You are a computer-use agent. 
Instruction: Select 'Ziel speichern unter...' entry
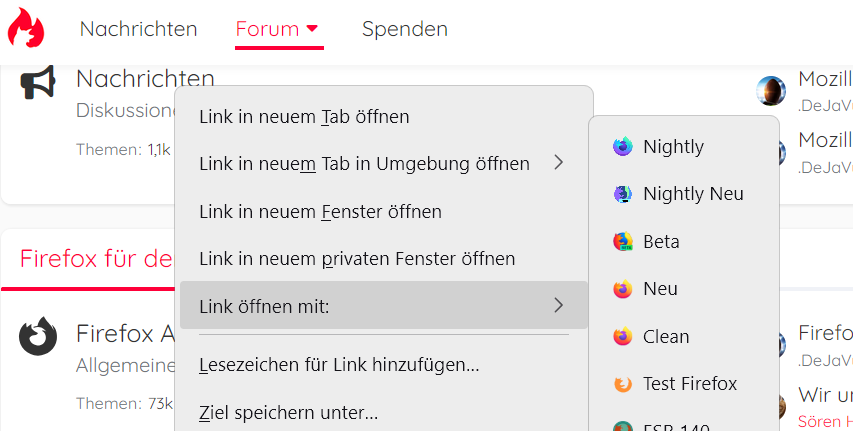[x=288, y=412]
